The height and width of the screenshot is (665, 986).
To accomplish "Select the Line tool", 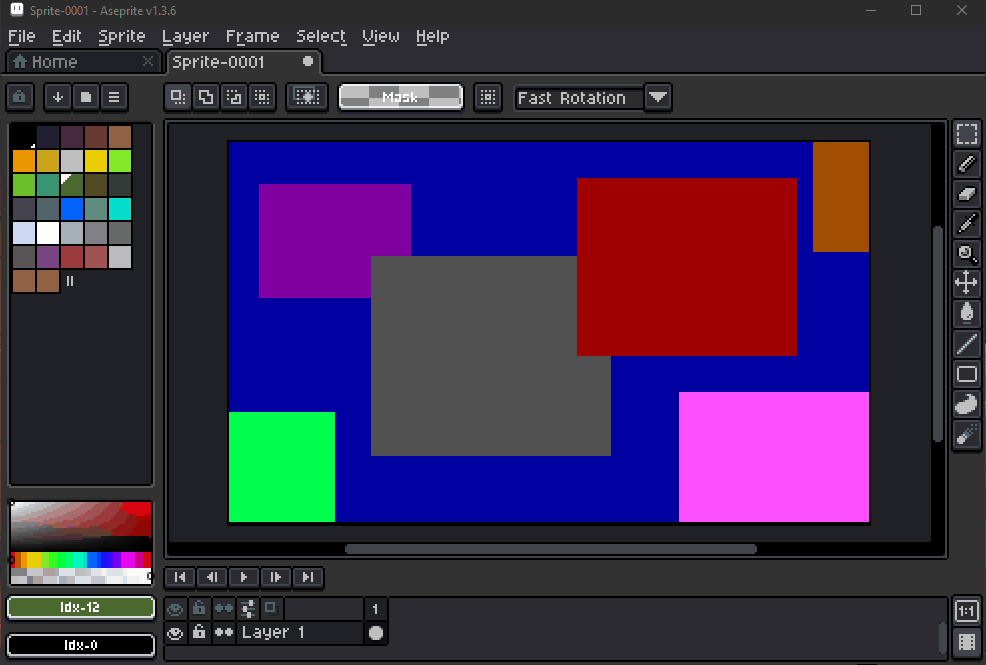I will click(x=966, y=343).
